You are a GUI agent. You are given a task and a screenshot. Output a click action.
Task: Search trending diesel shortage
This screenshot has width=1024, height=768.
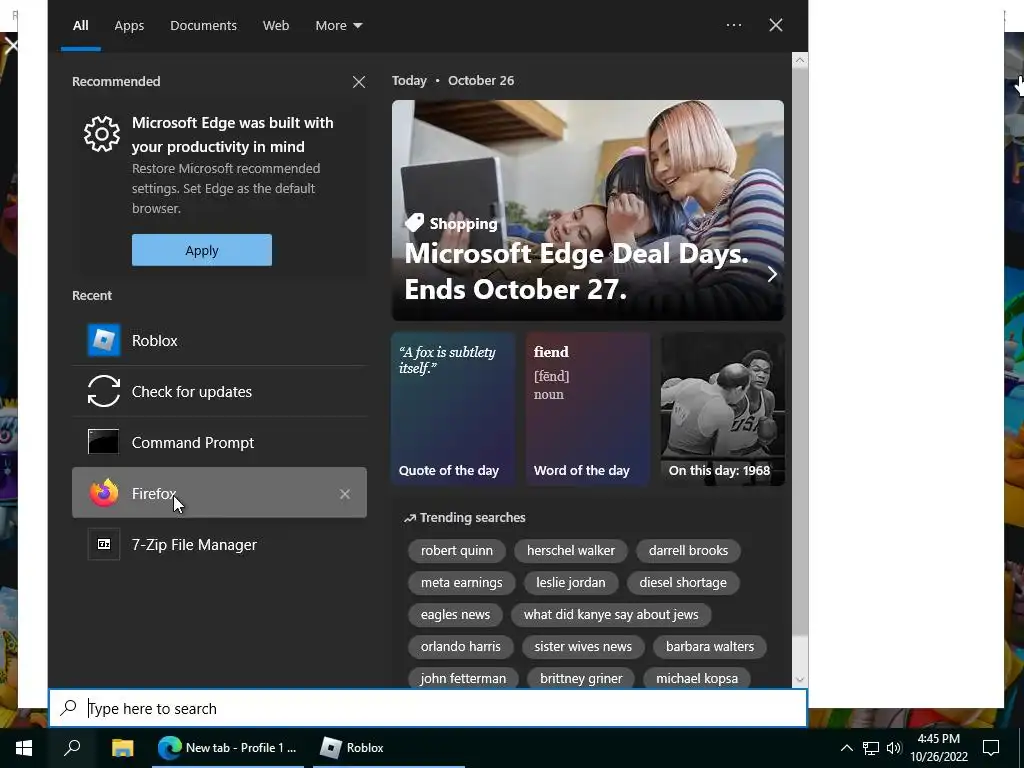[x=683, y=583]
